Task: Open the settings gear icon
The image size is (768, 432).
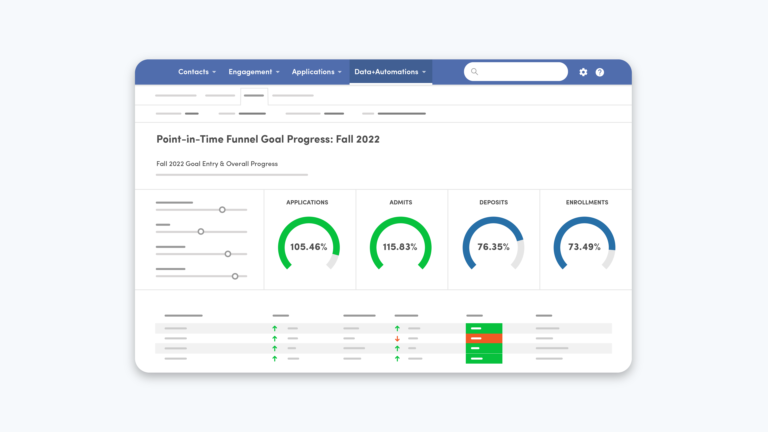Action: pyautogui.click(x=584, y=72)
